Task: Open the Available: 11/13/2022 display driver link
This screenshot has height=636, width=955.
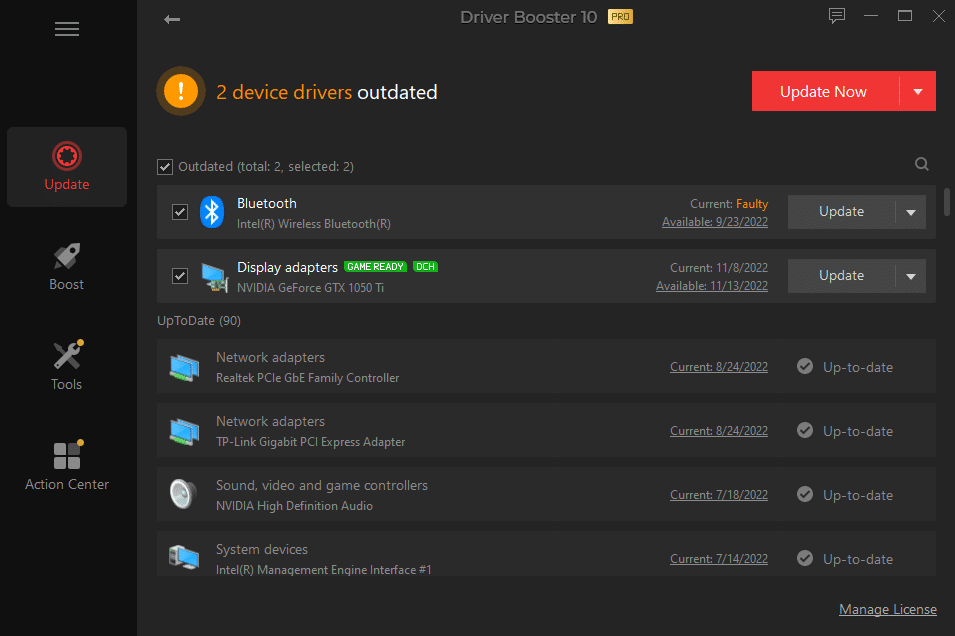Action: 712,286
